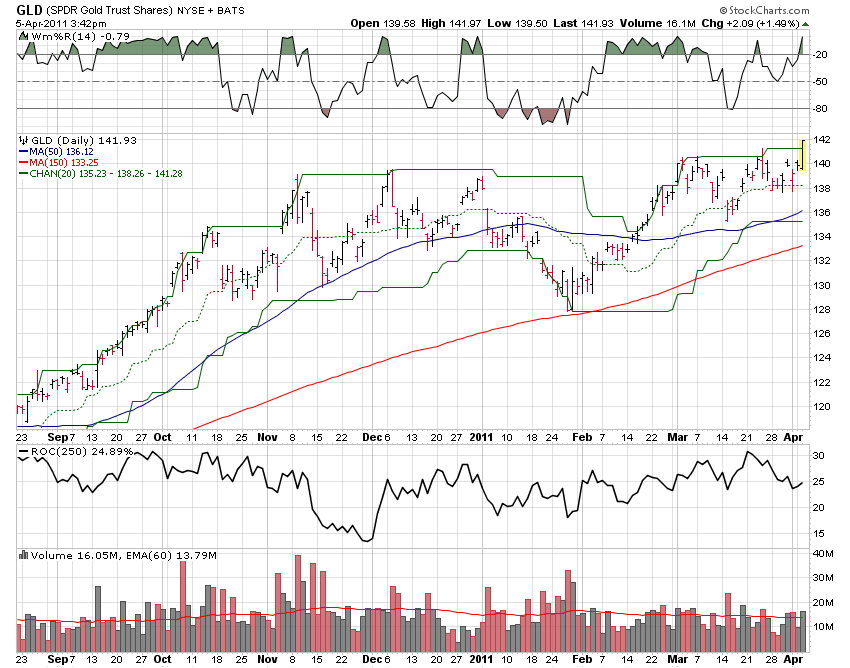This screenshot has height=668, width=850.
Task: Click the blue line swatch for MA(50)
Action: coord(24,152)
